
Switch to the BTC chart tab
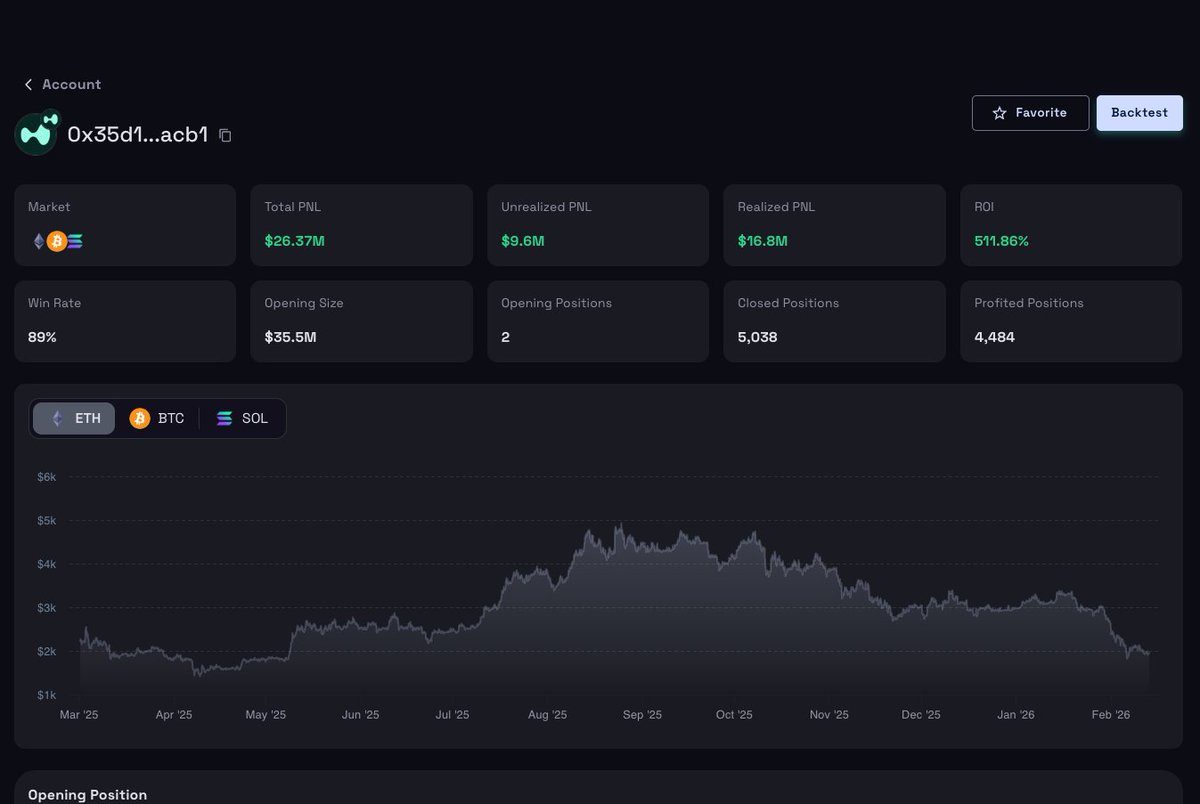[x=158, y=418]
